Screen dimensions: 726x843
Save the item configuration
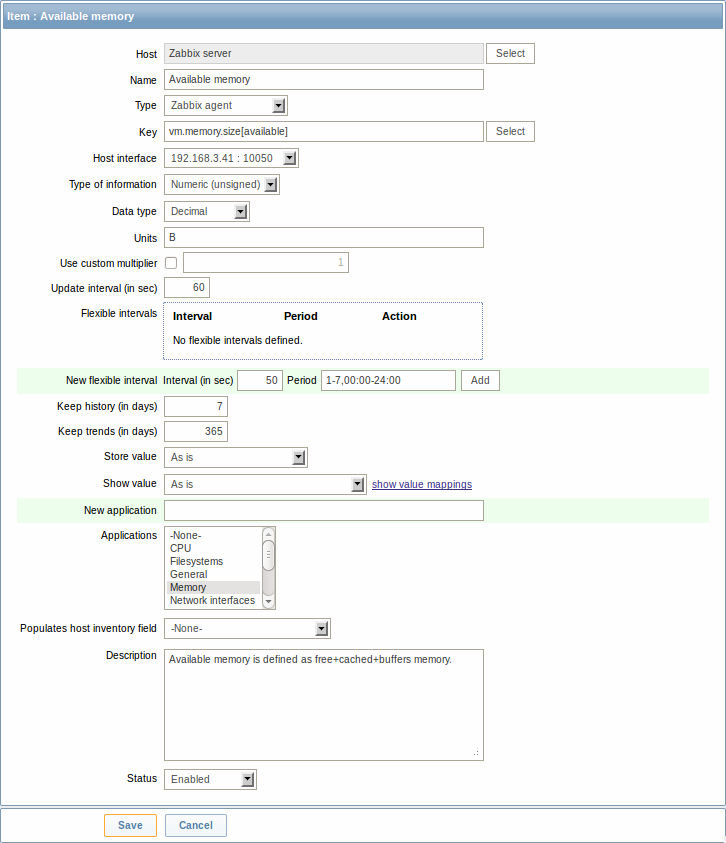[130, 825]
